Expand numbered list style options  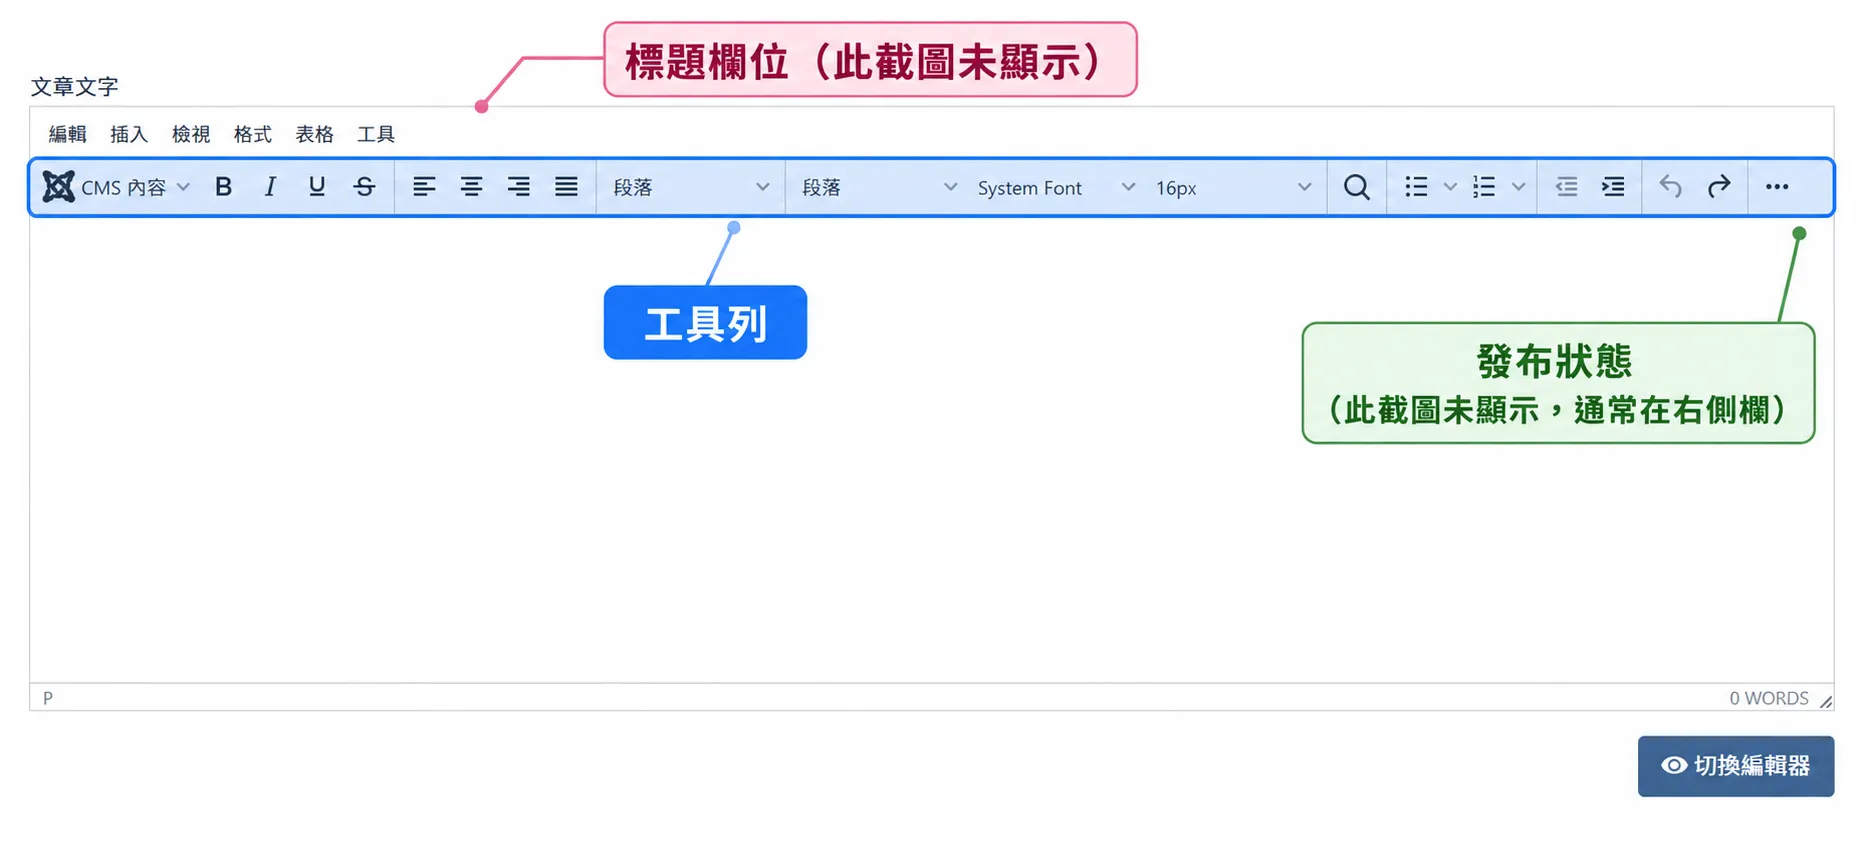(x=1518, y=187)
